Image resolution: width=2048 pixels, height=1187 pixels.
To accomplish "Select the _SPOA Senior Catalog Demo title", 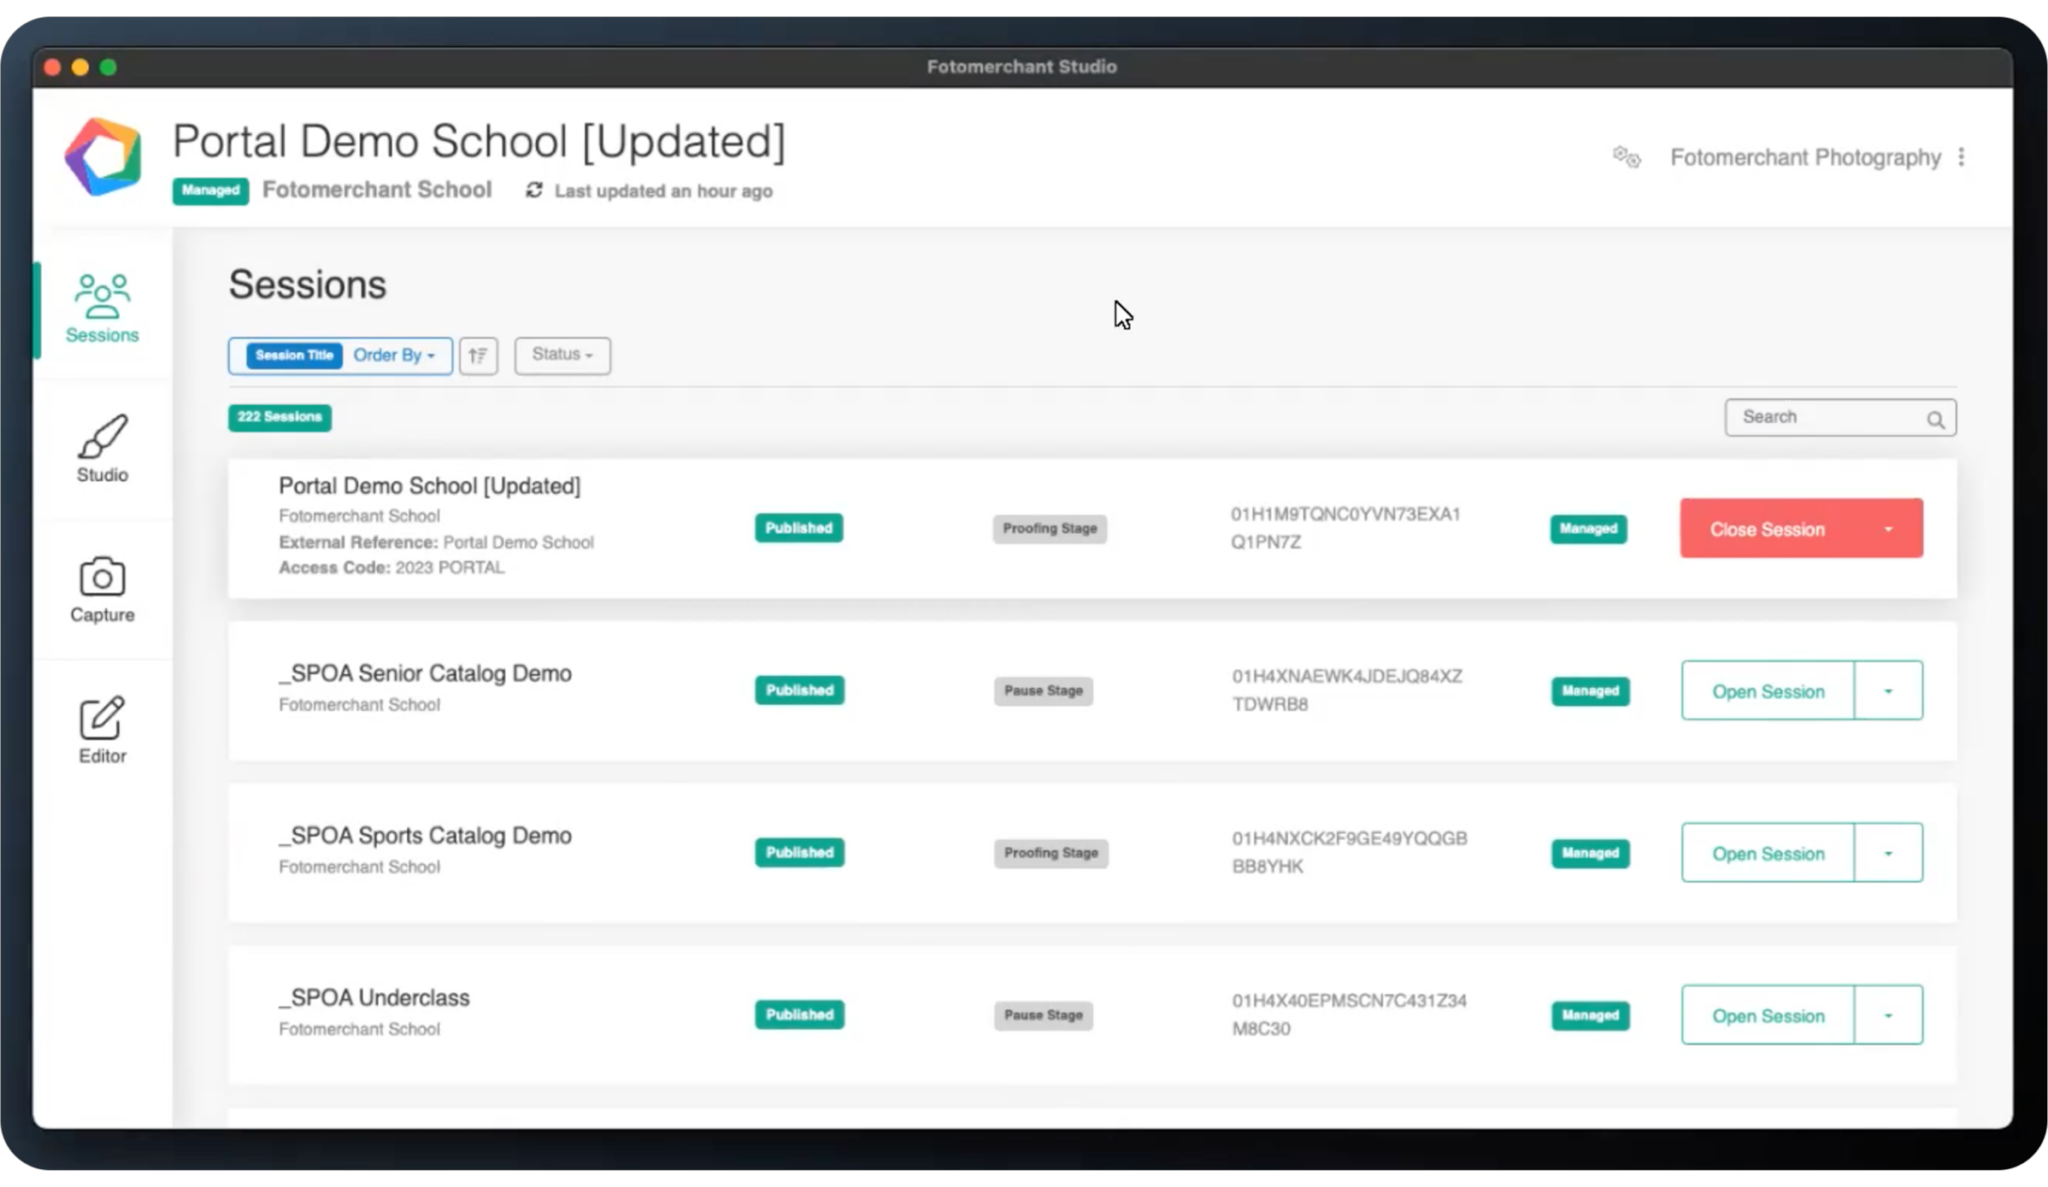I will click(425, 673).
